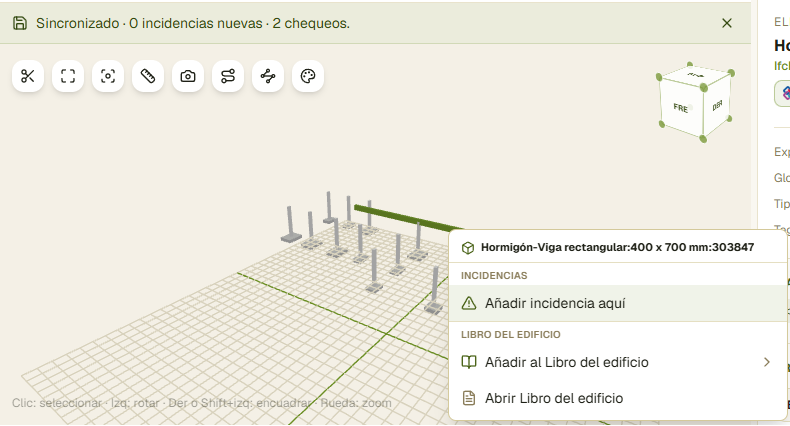Click the focus-on-selection tool icon
790x426 pixels.
(108, 76)
